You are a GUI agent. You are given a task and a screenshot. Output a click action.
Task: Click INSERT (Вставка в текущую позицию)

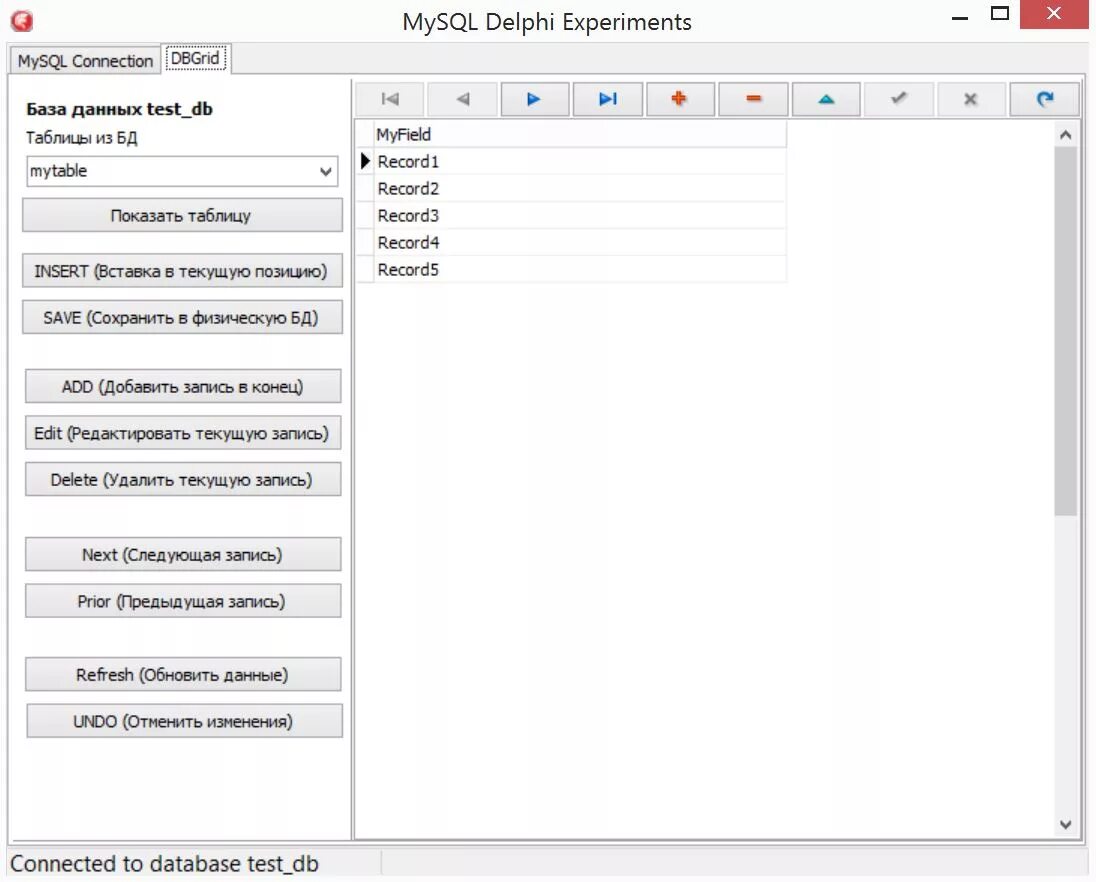[x=182, y=270]
